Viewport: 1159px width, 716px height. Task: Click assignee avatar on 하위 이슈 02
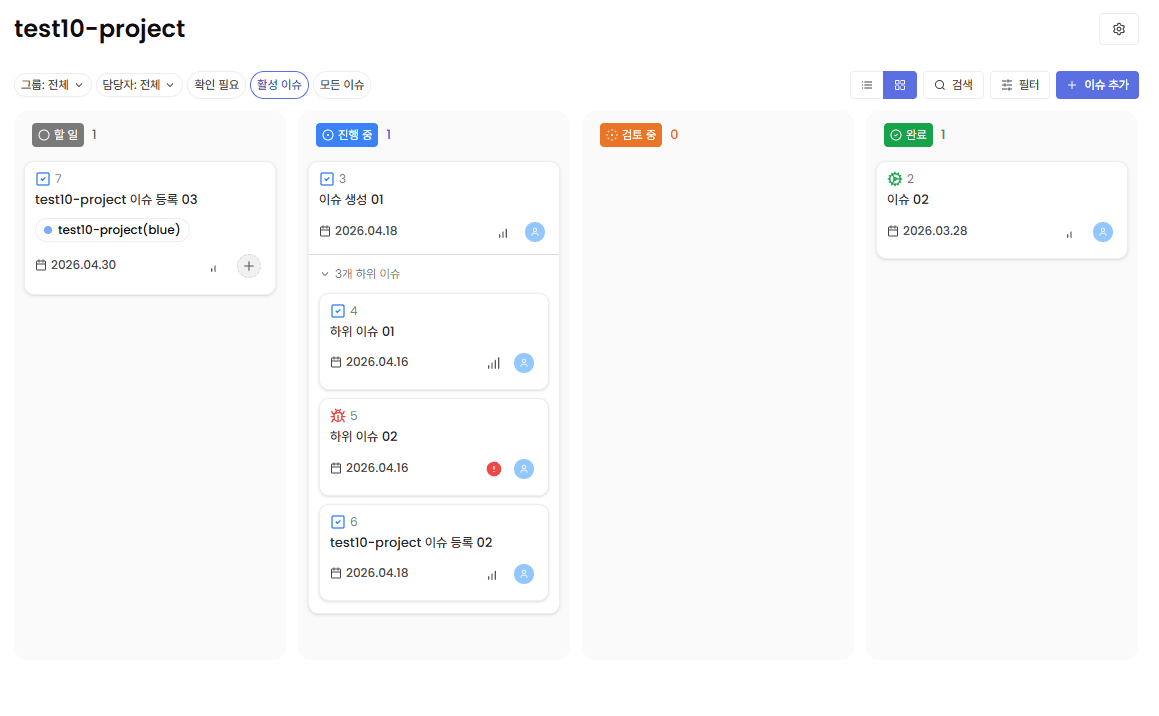click(524, 469)
